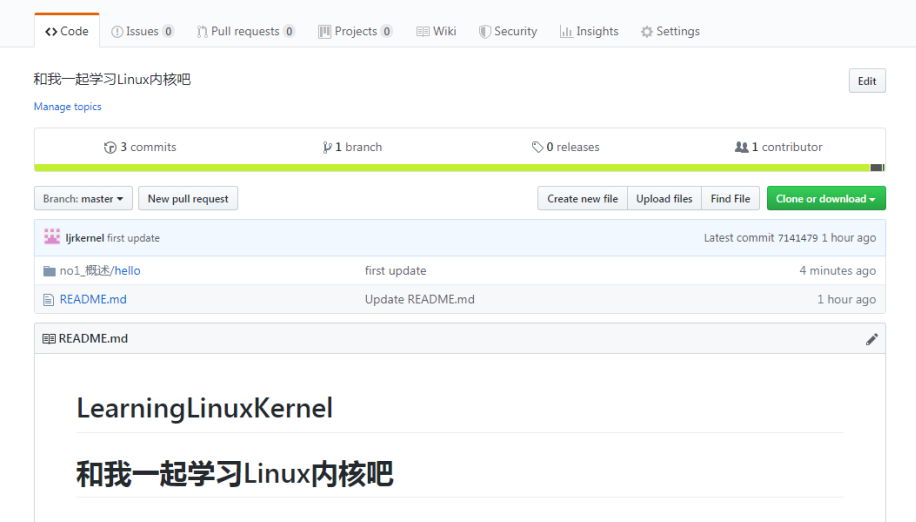Click the pencil icon to edit README
This screenshot has height=522, width=916.
pyautogui.click(x=872, y=339)
